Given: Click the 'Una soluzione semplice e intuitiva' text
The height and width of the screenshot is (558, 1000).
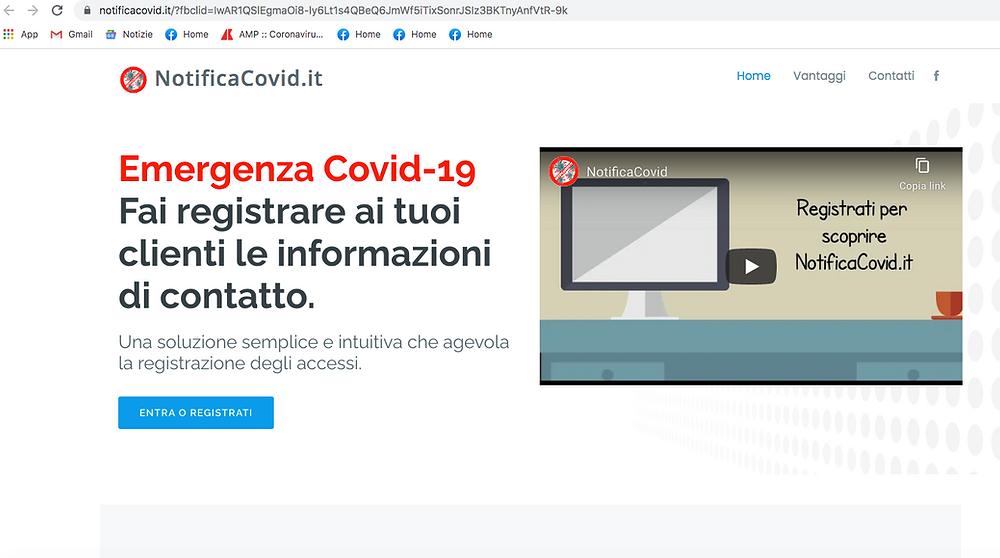Looking at the screenshot, I should point(314,352).
